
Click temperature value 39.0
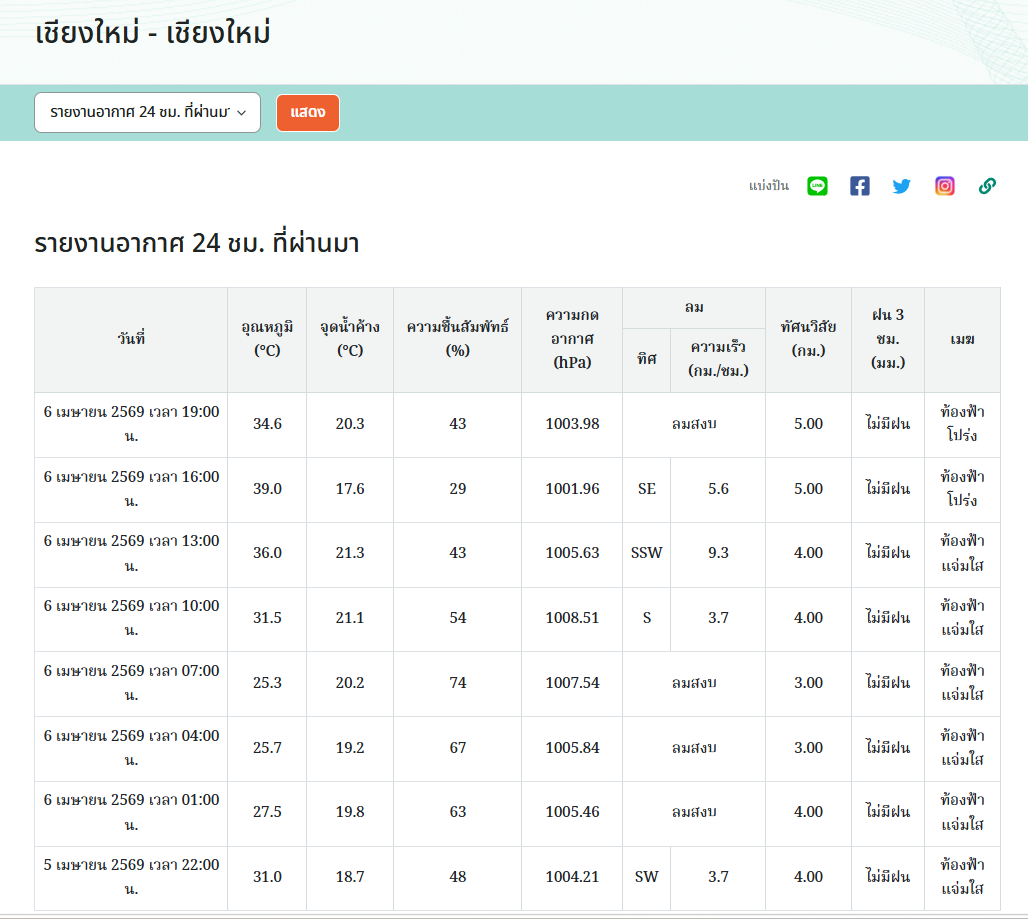coord(267,489)
